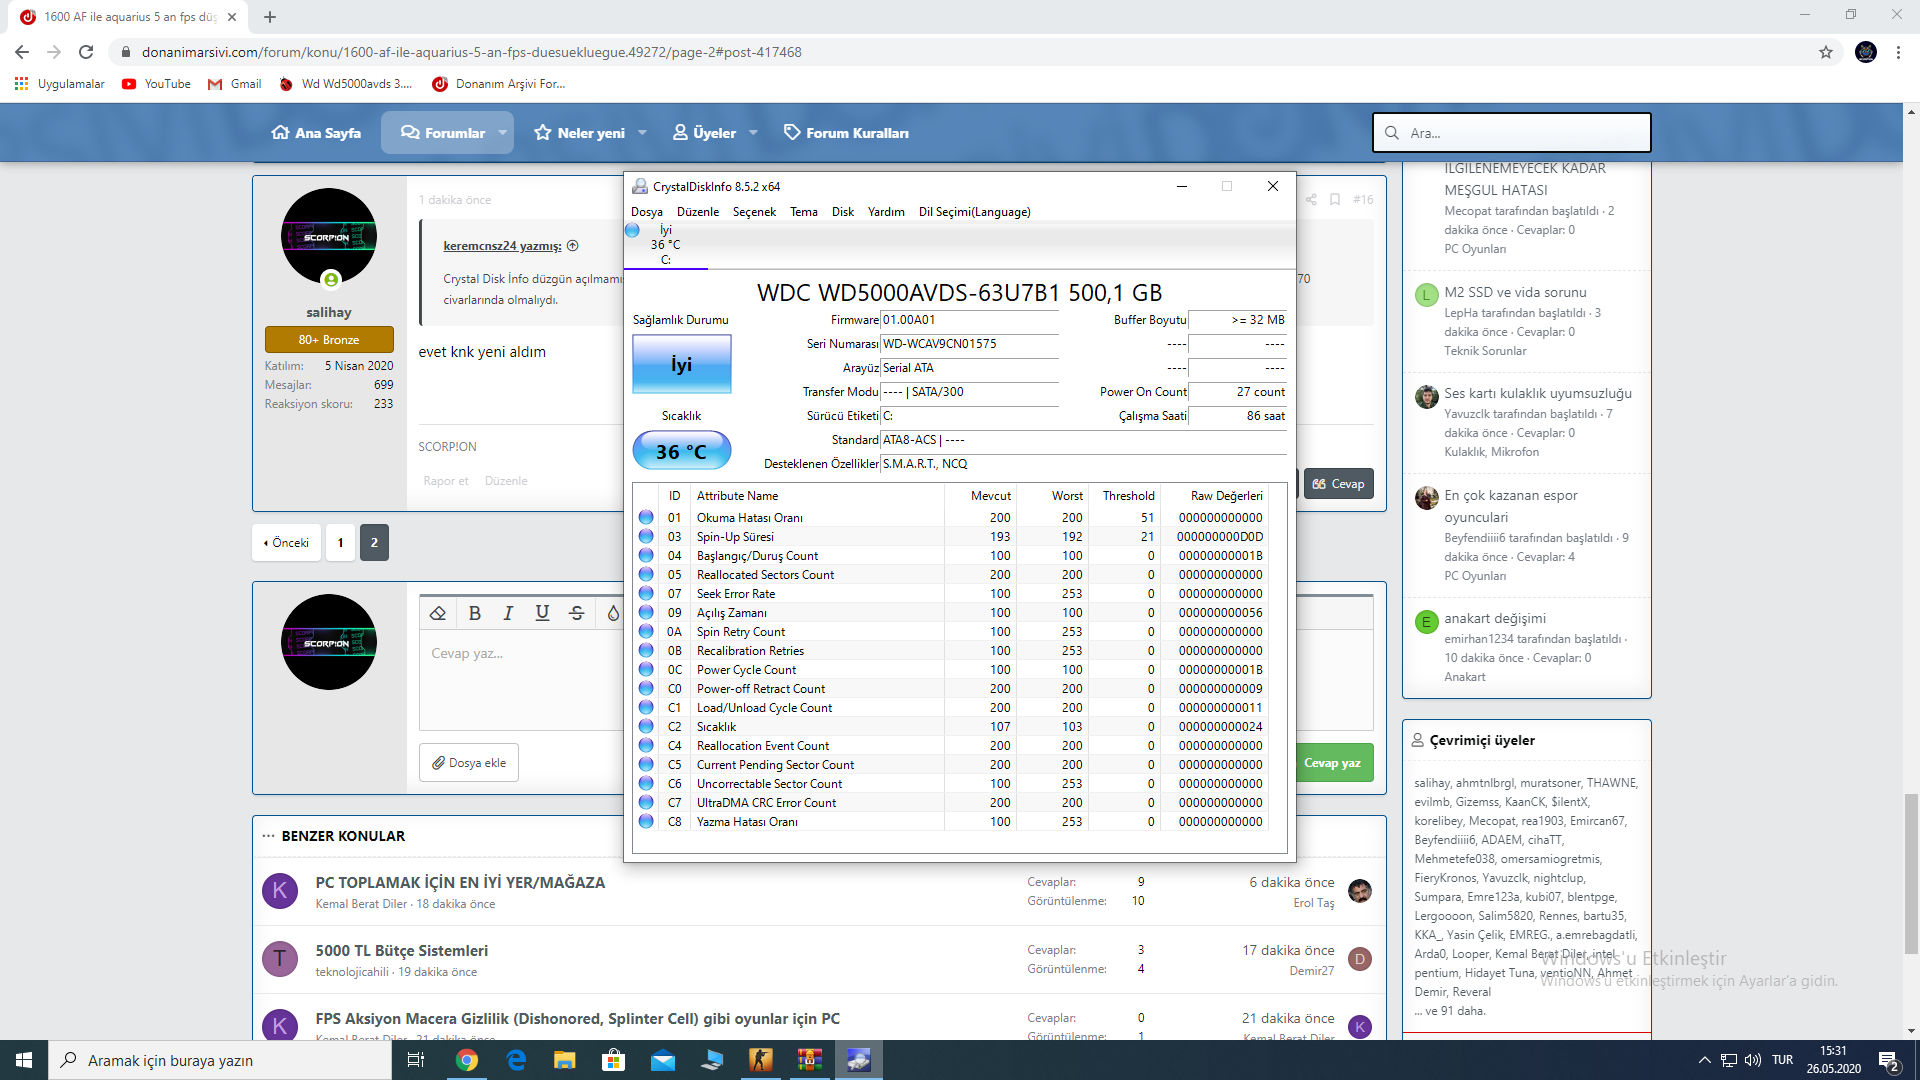Expand keremcnsz24 quote arrow icon
This screenshot has width=1920, height=1080.
pos(573,246)
